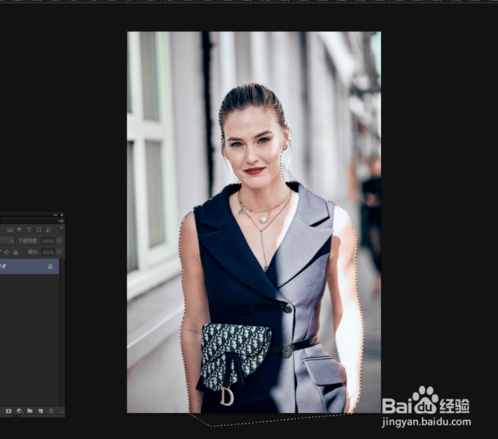Open the blend mode dropdown
This screenshot has width=498, height=439.
click(7, 241)
